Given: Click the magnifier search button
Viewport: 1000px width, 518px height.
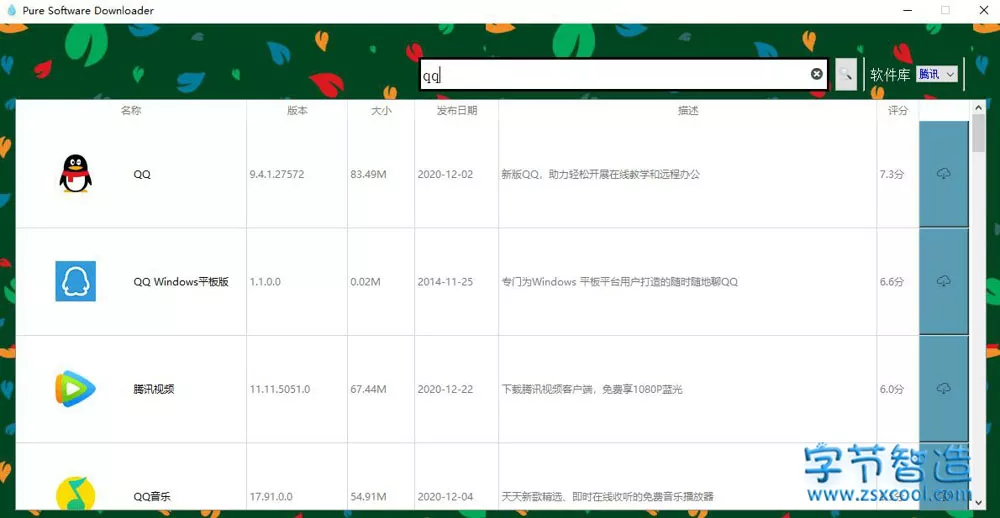Looking at the screenshot, I should pyautogui.click(x=846, y=74).
